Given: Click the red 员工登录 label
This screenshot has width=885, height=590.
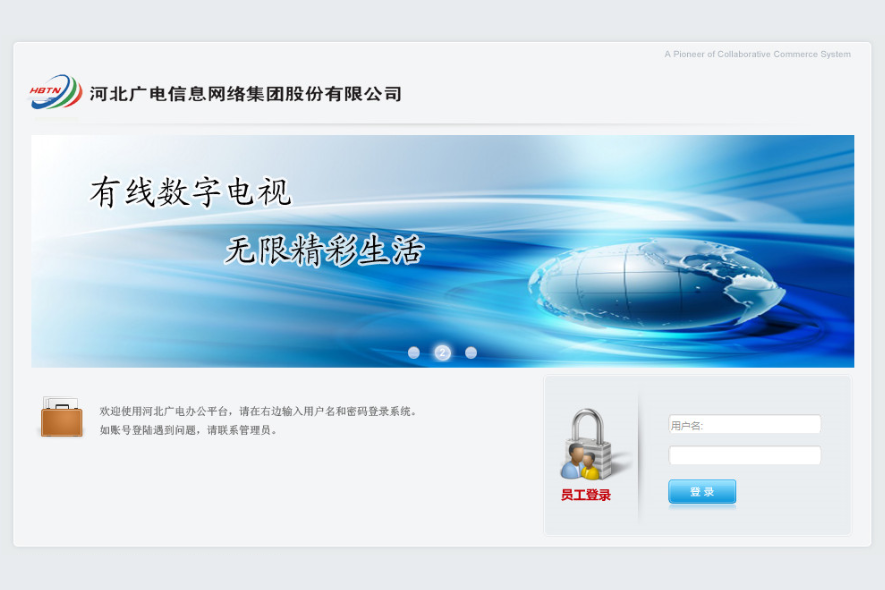Looking at the screenshot, I should (586, 495).
